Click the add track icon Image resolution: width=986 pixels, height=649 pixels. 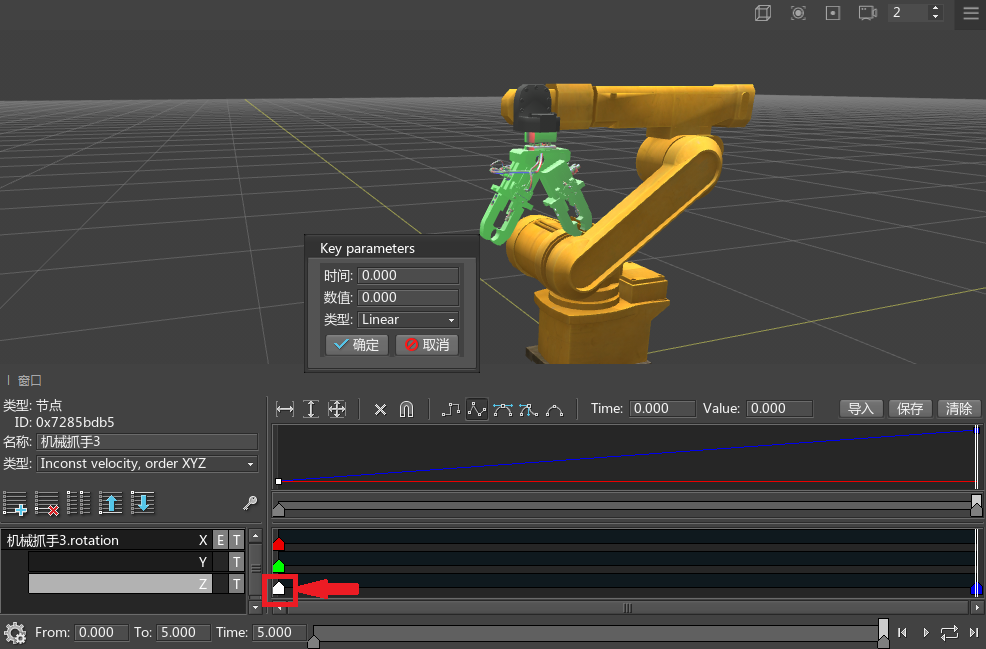15,503
